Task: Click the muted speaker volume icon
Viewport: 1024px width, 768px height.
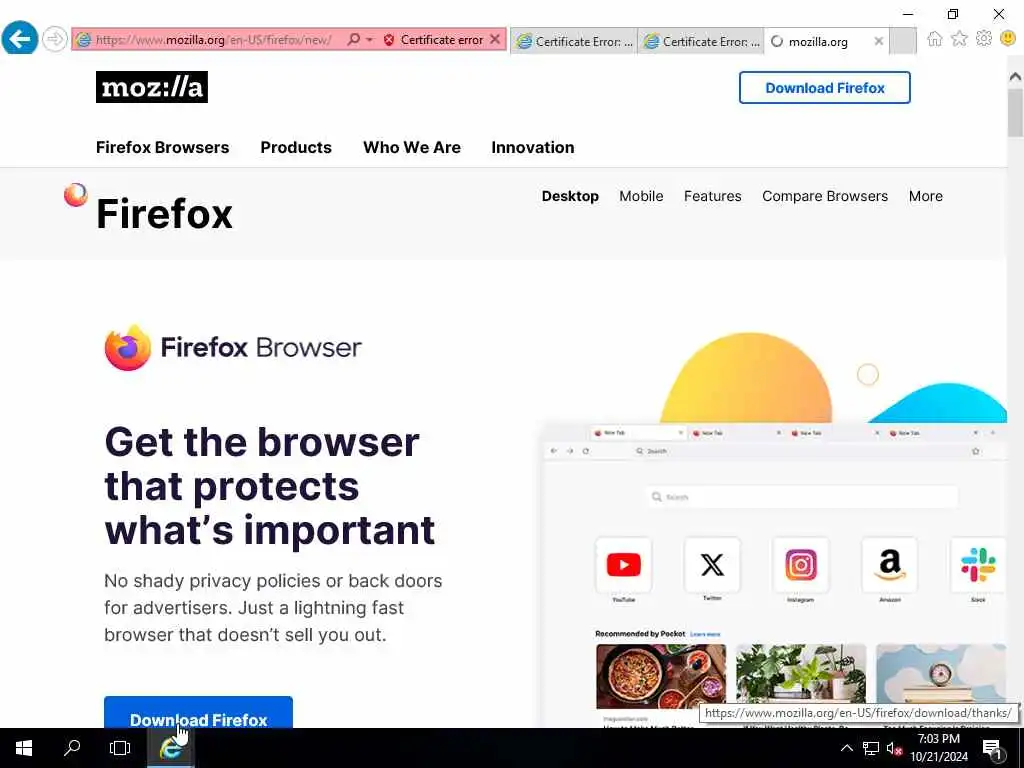Action: click(x=894, y=748)
